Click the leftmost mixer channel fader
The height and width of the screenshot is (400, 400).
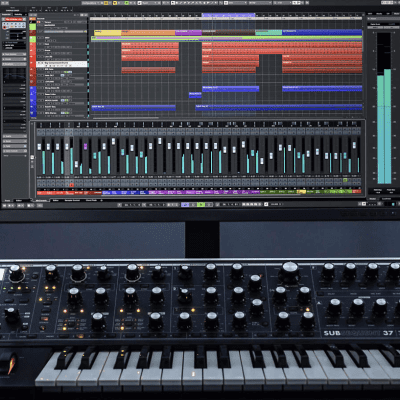40,147
